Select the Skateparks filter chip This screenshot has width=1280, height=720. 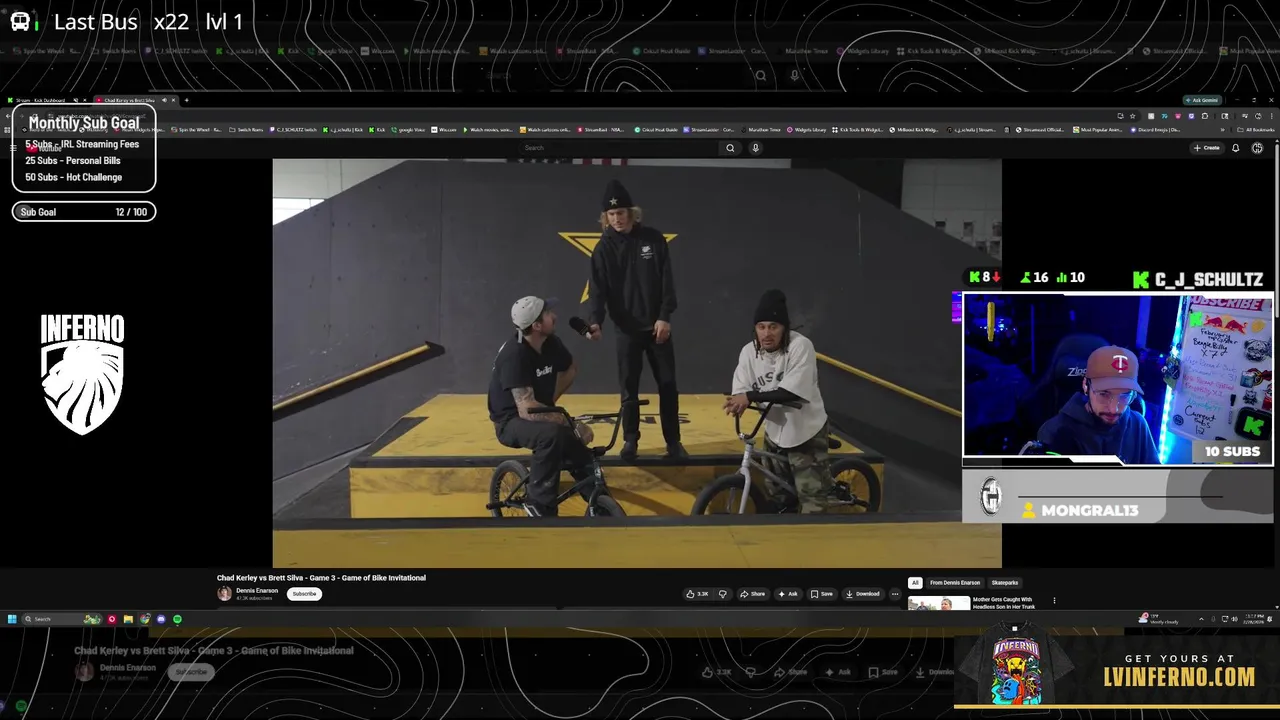point(1005,583)
